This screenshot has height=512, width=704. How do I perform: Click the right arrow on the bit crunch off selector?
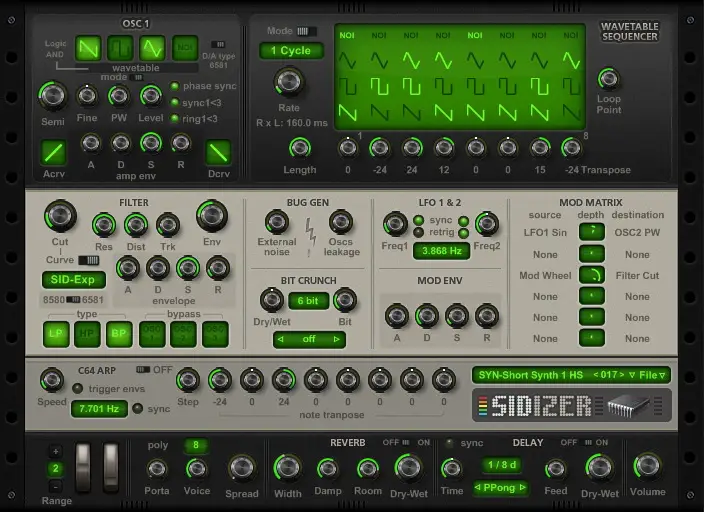pyautogui.click(x=336, y=340)
